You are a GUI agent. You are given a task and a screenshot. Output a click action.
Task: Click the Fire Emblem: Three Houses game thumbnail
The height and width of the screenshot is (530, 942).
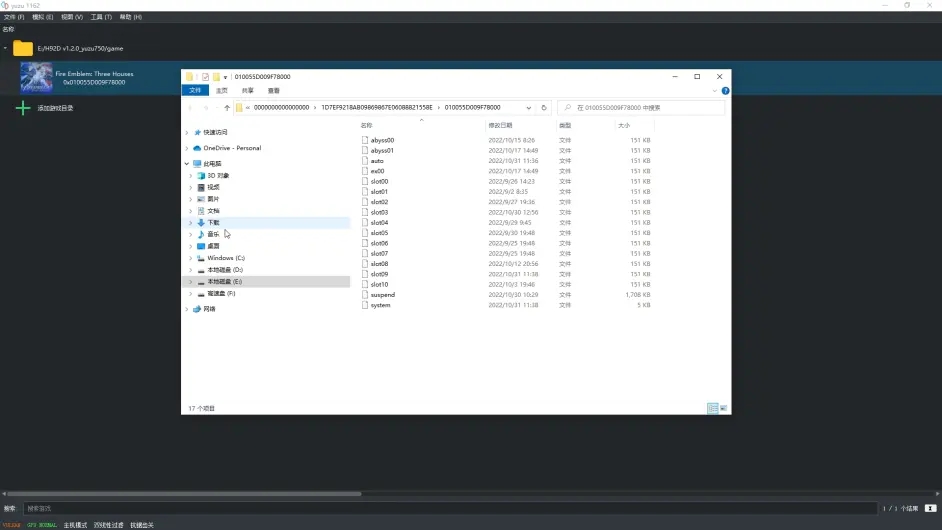point(37,78)
